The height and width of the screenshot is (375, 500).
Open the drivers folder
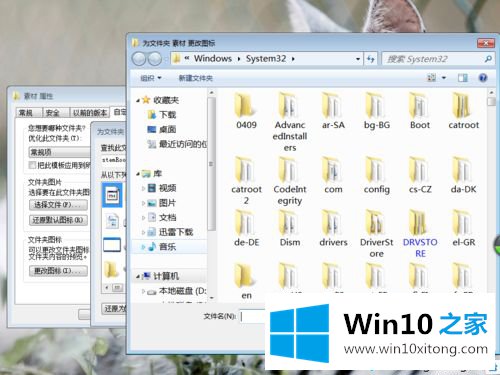click(x=333, y=229)
